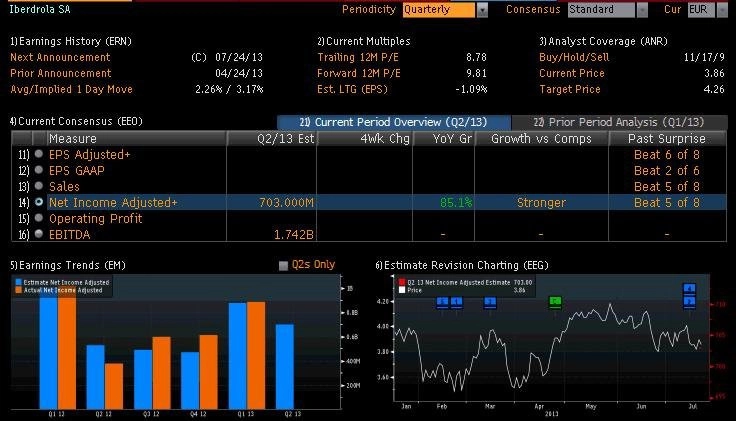Viewport: 736px width, 421px height.
Task: Click the Trailing 12M P/E value 8.78
Action: [476, 57]
